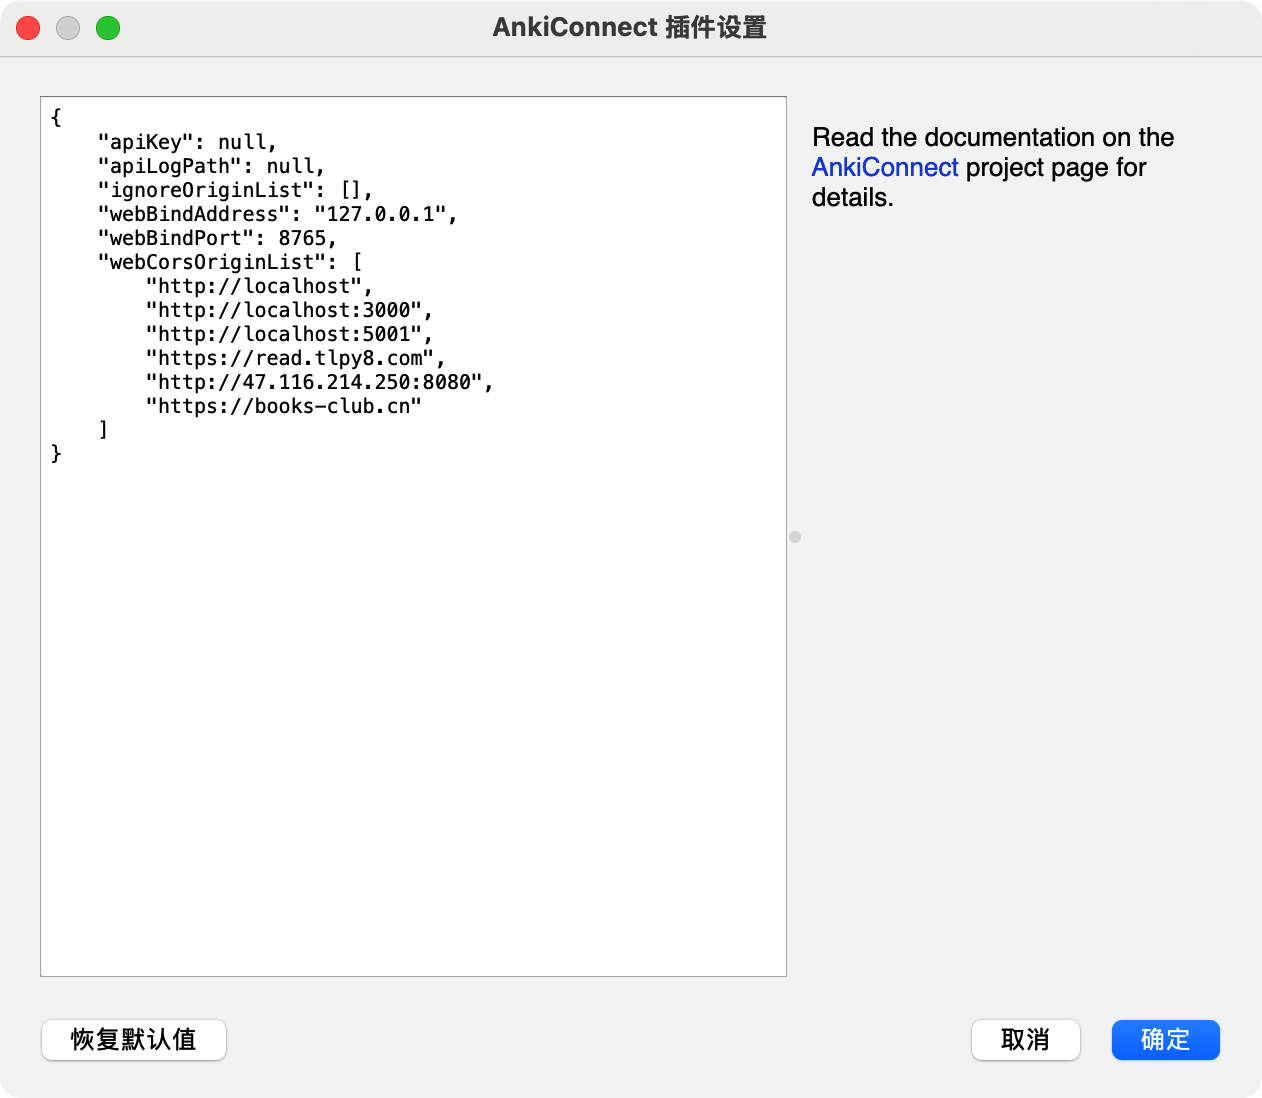
Task: Click the "https://read.tlpy8.com" entry
Action: [295, 358]
